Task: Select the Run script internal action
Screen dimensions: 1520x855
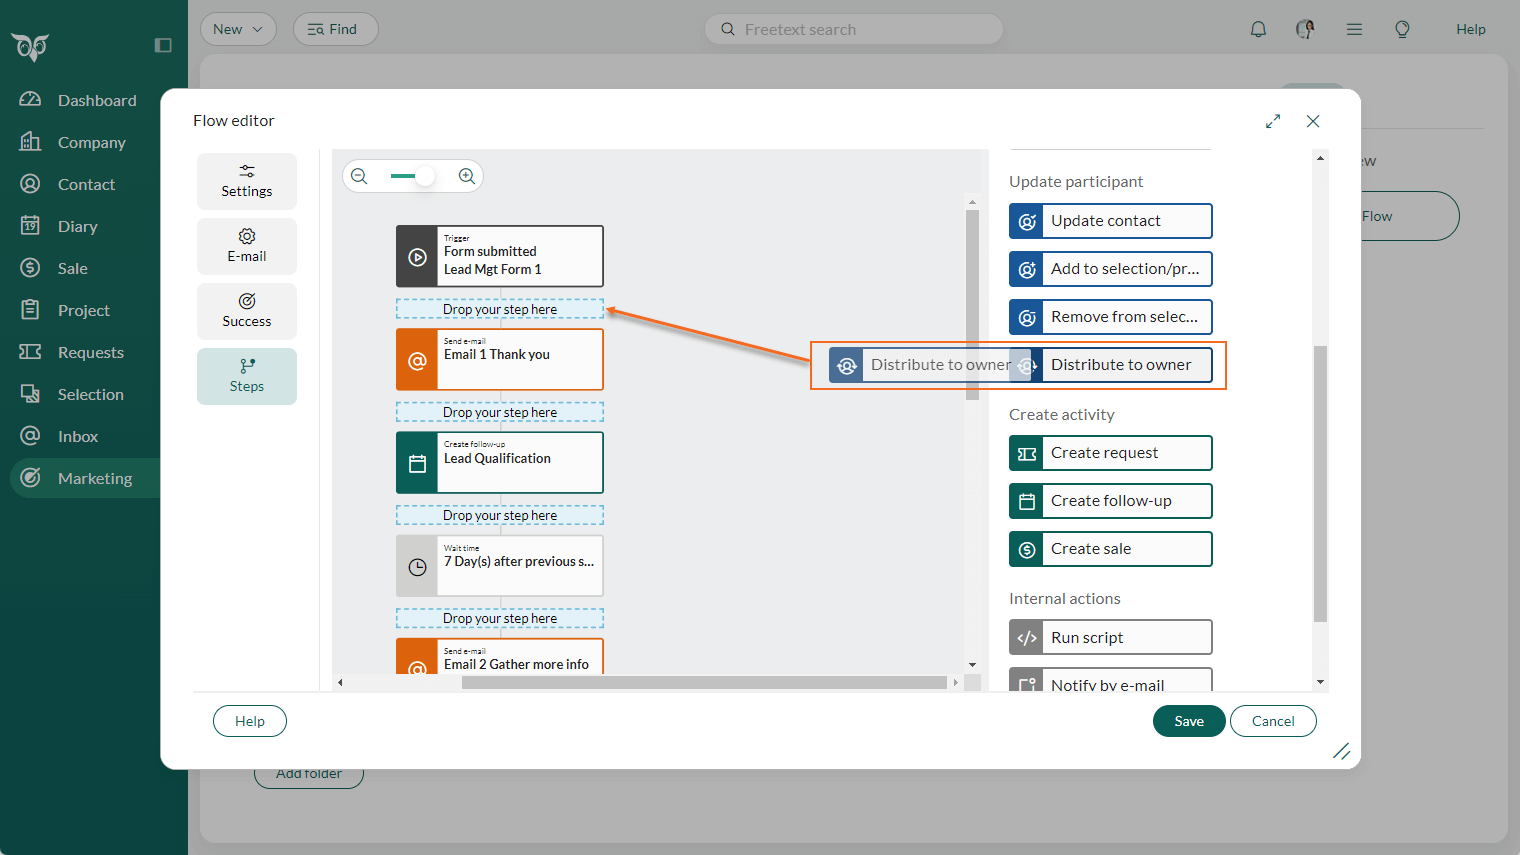Action: (1110, 637)
